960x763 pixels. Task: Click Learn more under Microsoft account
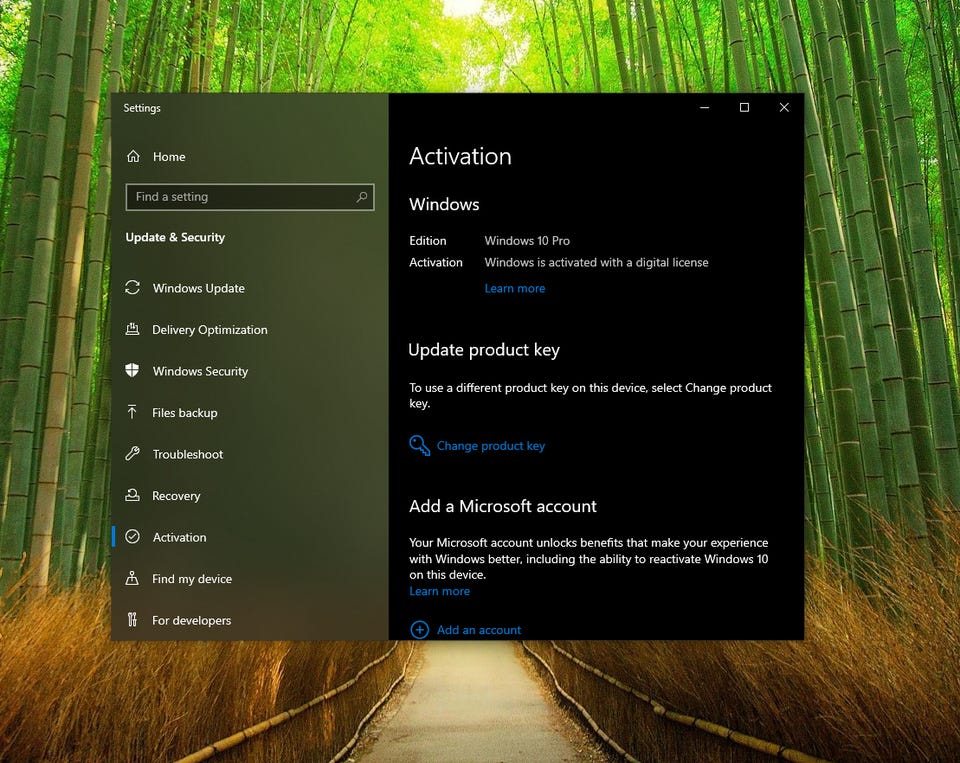coord(439,591)
